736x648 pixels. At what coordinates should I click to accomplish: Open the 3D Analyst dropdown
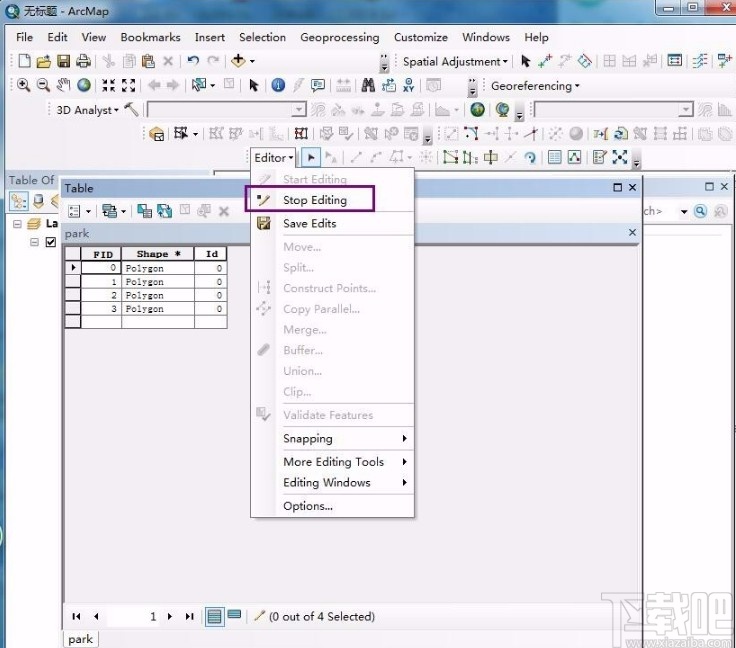pos(87,110)
